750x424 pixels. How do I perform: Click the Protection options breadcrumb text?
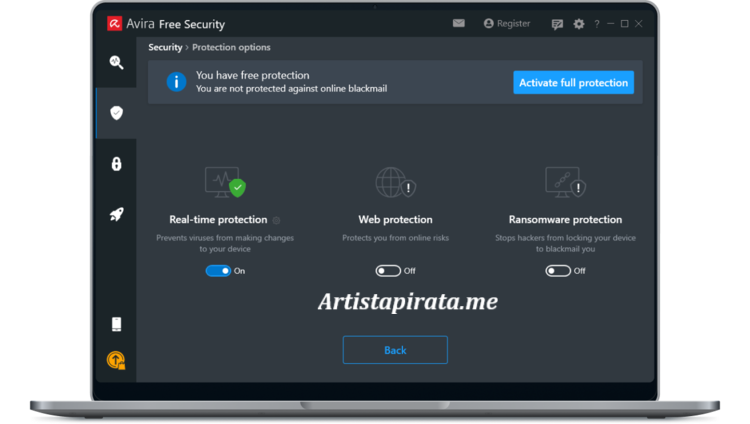[x=231, y=47]
